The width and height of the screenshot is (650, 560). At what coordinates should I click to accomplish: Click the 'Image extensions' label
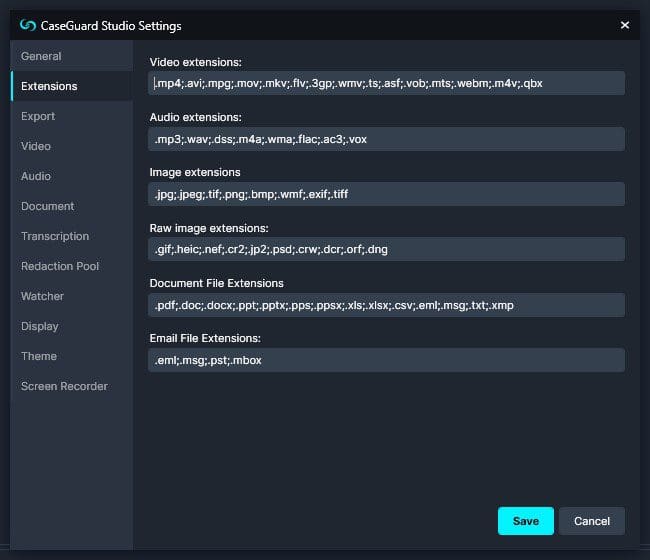tap(195, 172)
